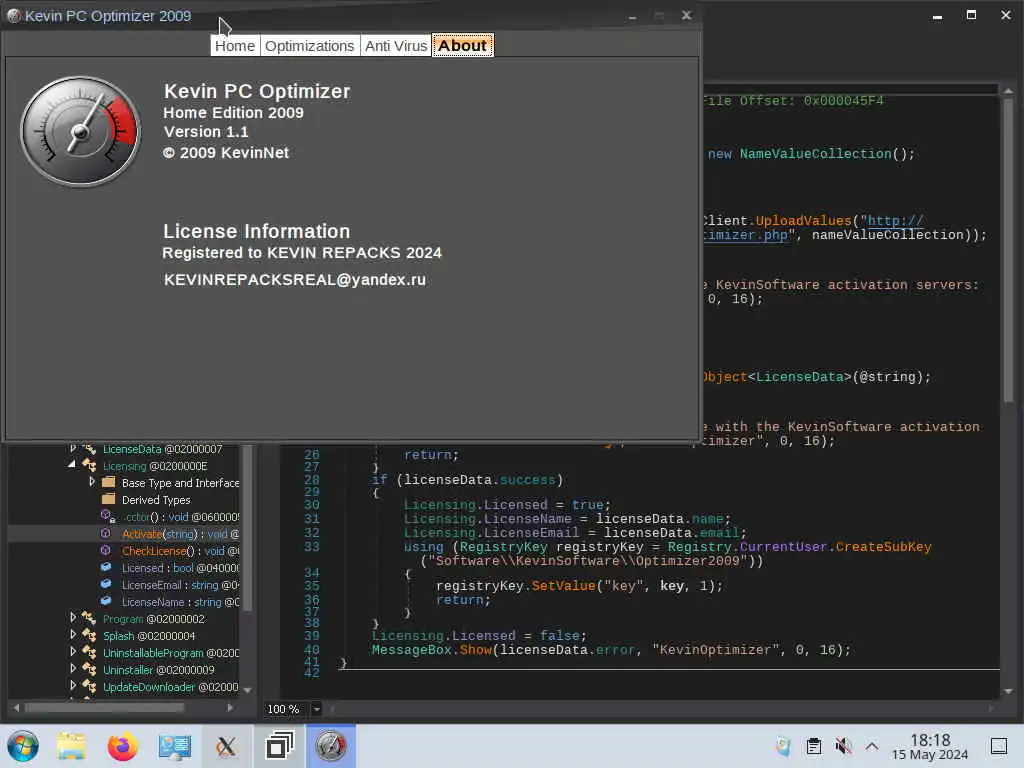
Task: Open the Optimizations tab
Action: 310,46
